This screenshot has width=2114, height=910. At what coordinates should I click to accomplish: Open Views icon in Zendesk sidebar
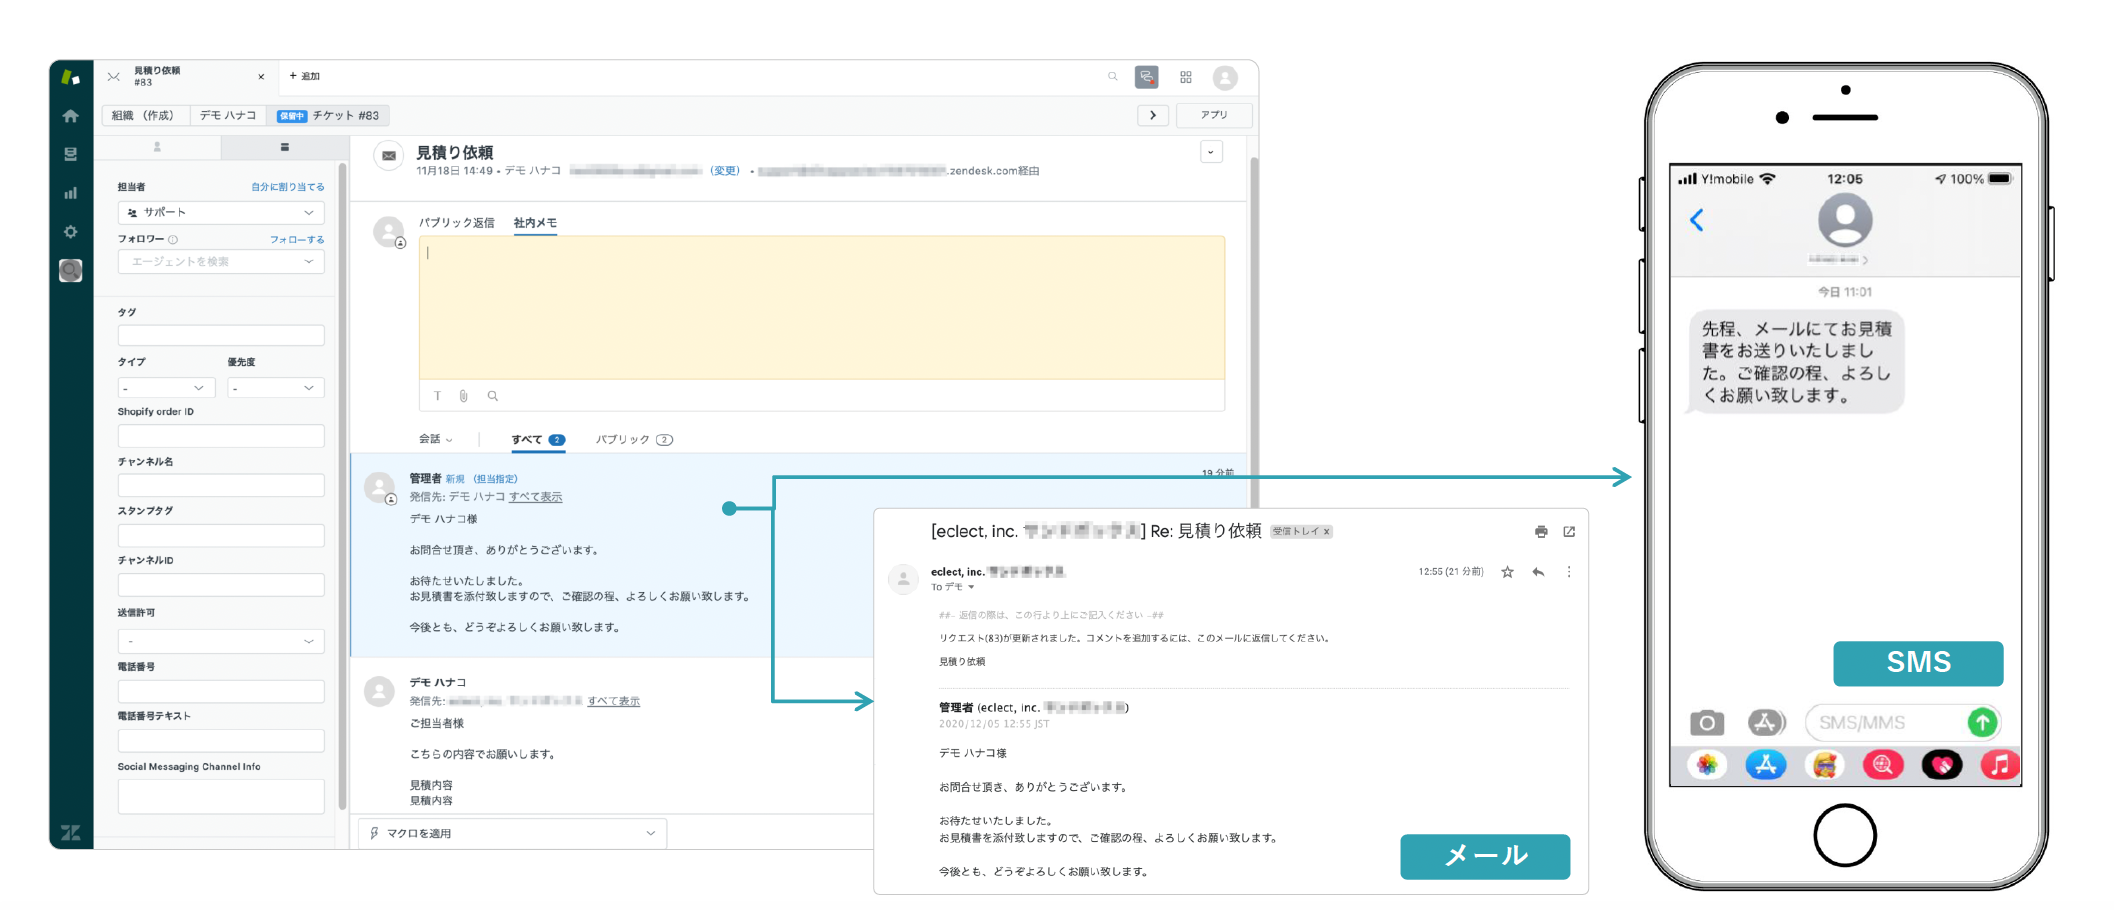click(x=70, y=154)
